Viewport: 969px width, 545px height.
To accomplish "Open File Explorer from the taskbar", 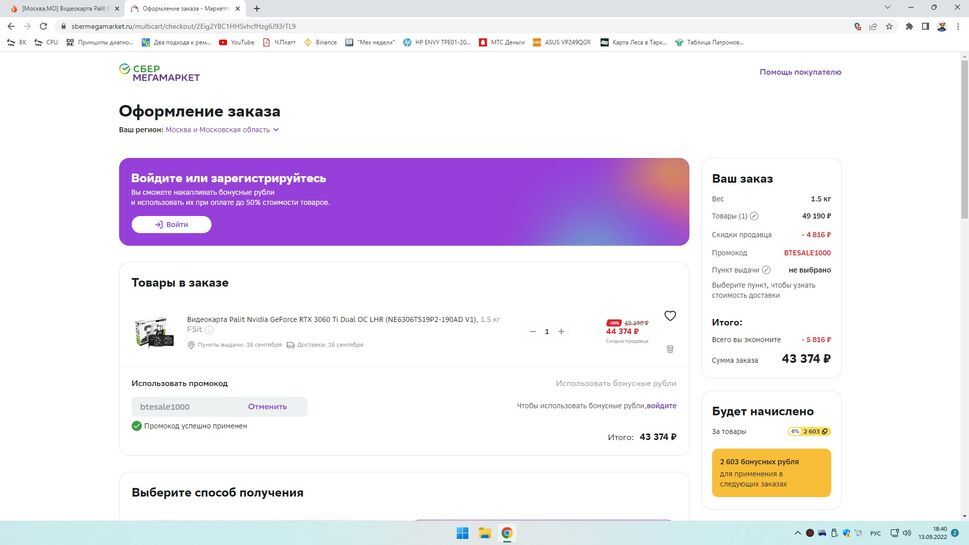I will (x=484, y=533).
